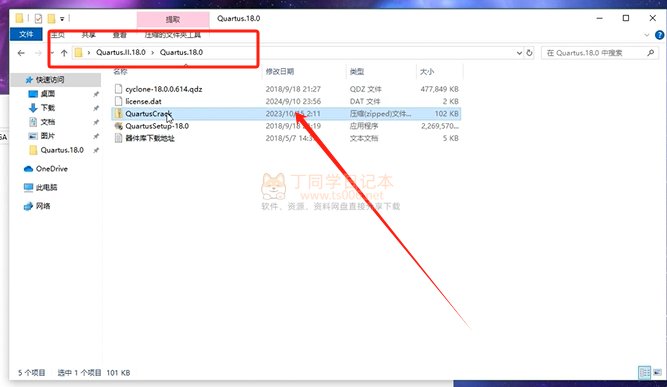Sort files by 大小 column header
667x387 pixels.
[x=427, y=71]
